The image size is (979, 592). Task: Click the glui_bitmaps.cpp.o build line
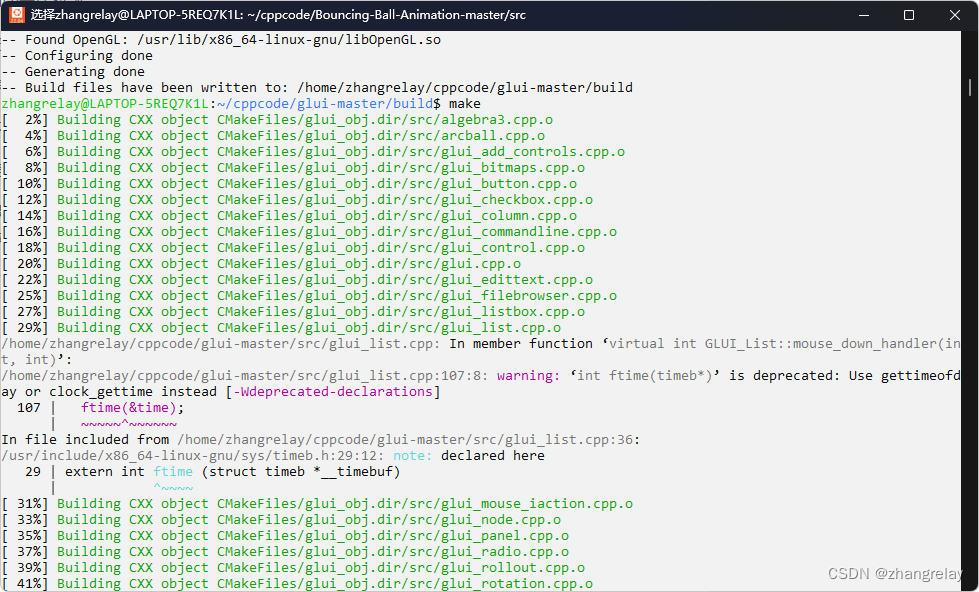[293, 168]
